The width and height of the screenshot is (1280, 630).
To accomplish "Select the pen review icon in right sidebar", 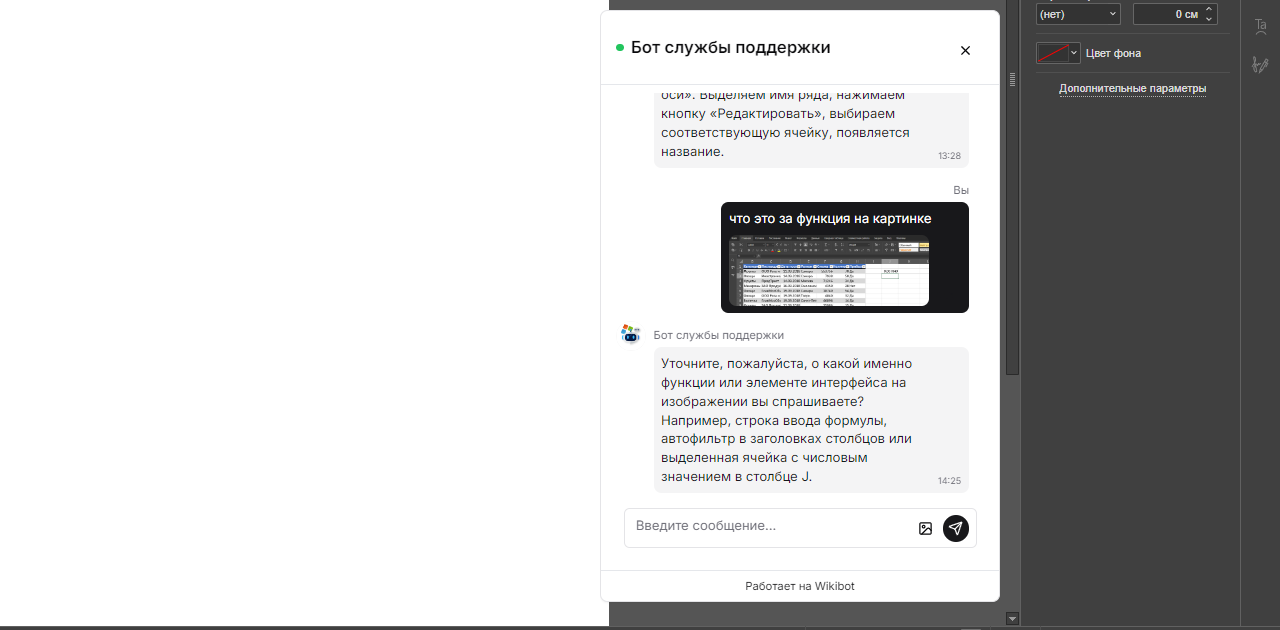I will pyautogui.click(x=1260, y=65).
